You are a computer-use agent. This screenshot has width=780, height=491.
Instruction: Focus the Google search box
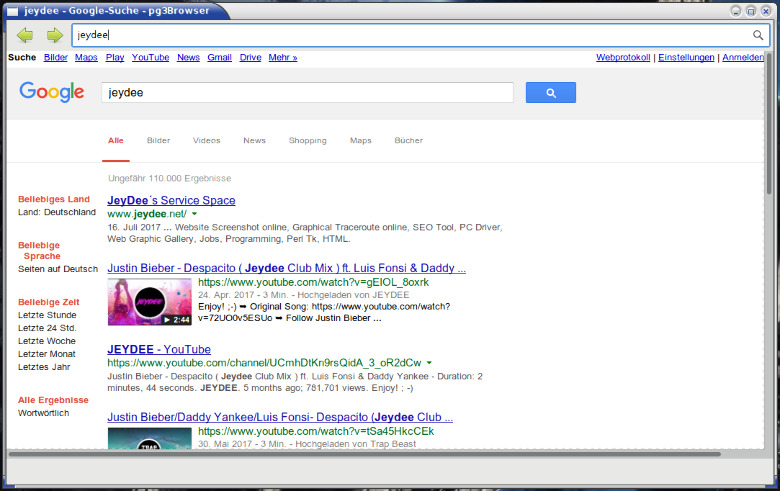307,93
